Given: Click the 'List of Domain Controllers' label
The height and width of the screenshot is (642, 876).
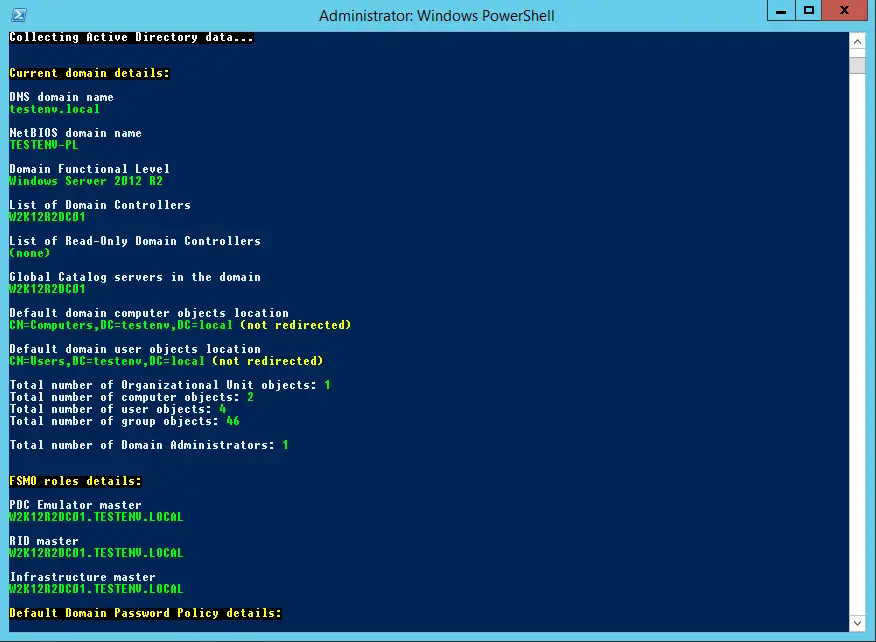Looking at the screenshot, I should (100, 205).
